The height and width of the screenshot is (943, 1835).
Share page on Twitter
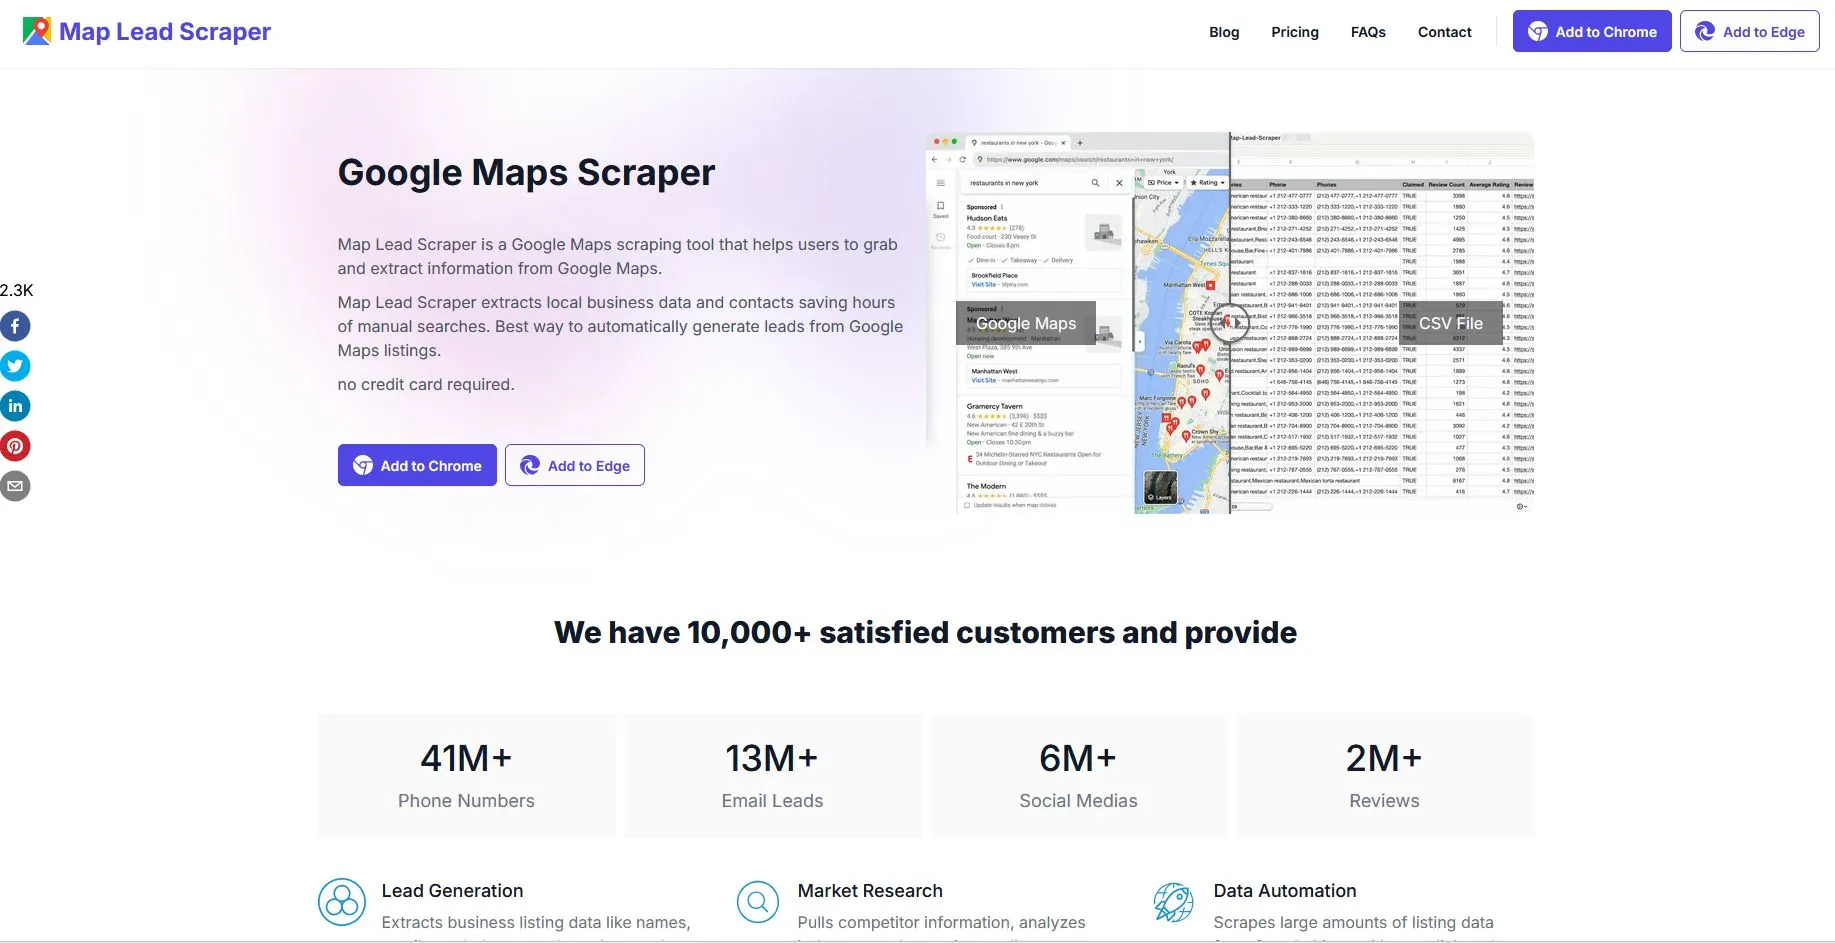(x=15, y=366)
